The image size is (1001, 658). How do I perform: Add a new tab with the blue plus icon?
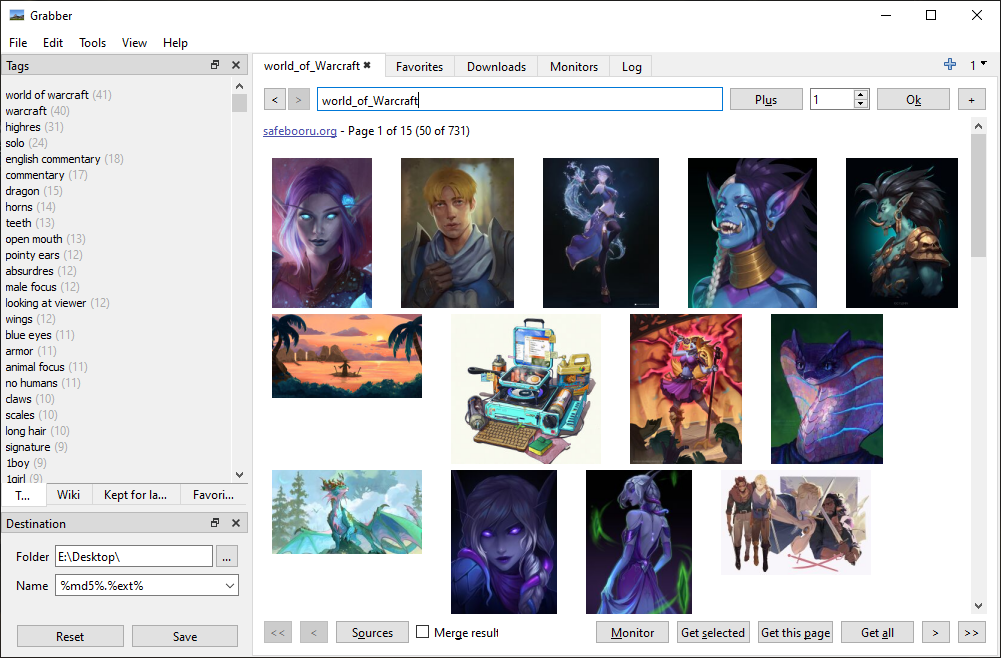coord(950,64)
